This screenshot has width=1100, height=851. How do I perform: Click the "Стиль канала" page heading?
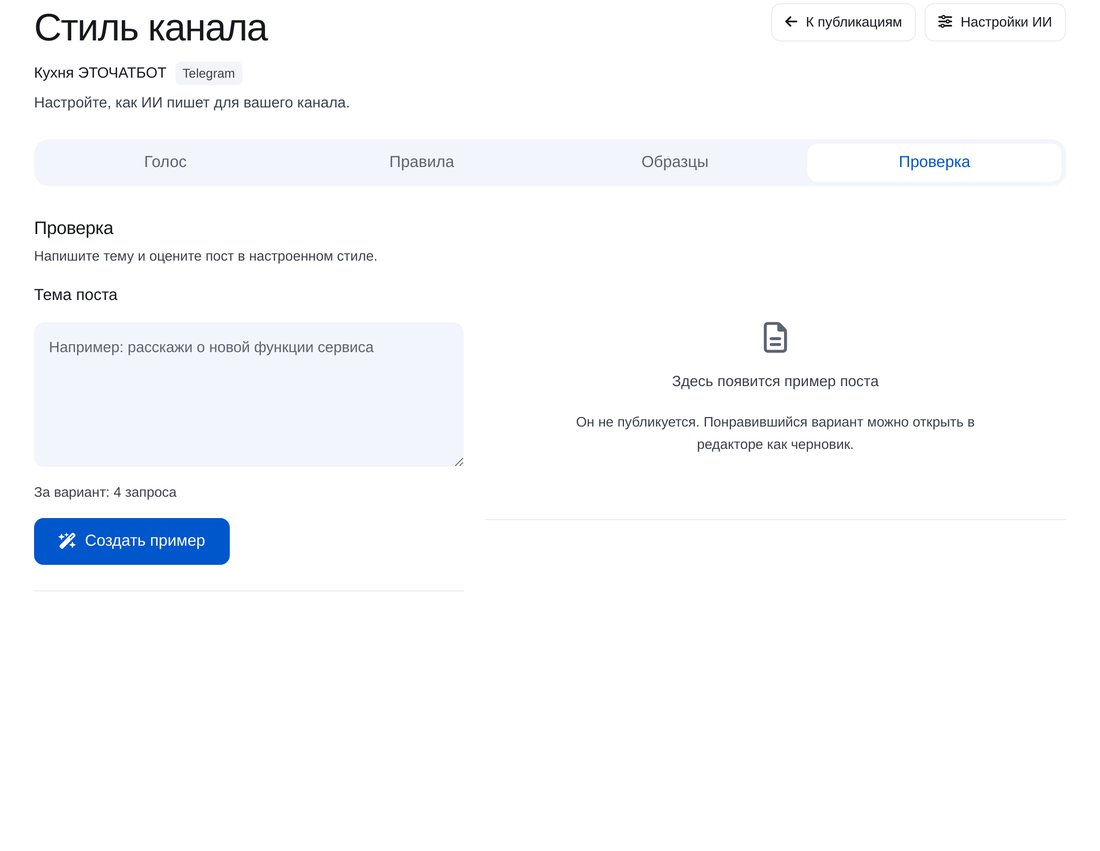pyautogui.click(x=151, y=28)
